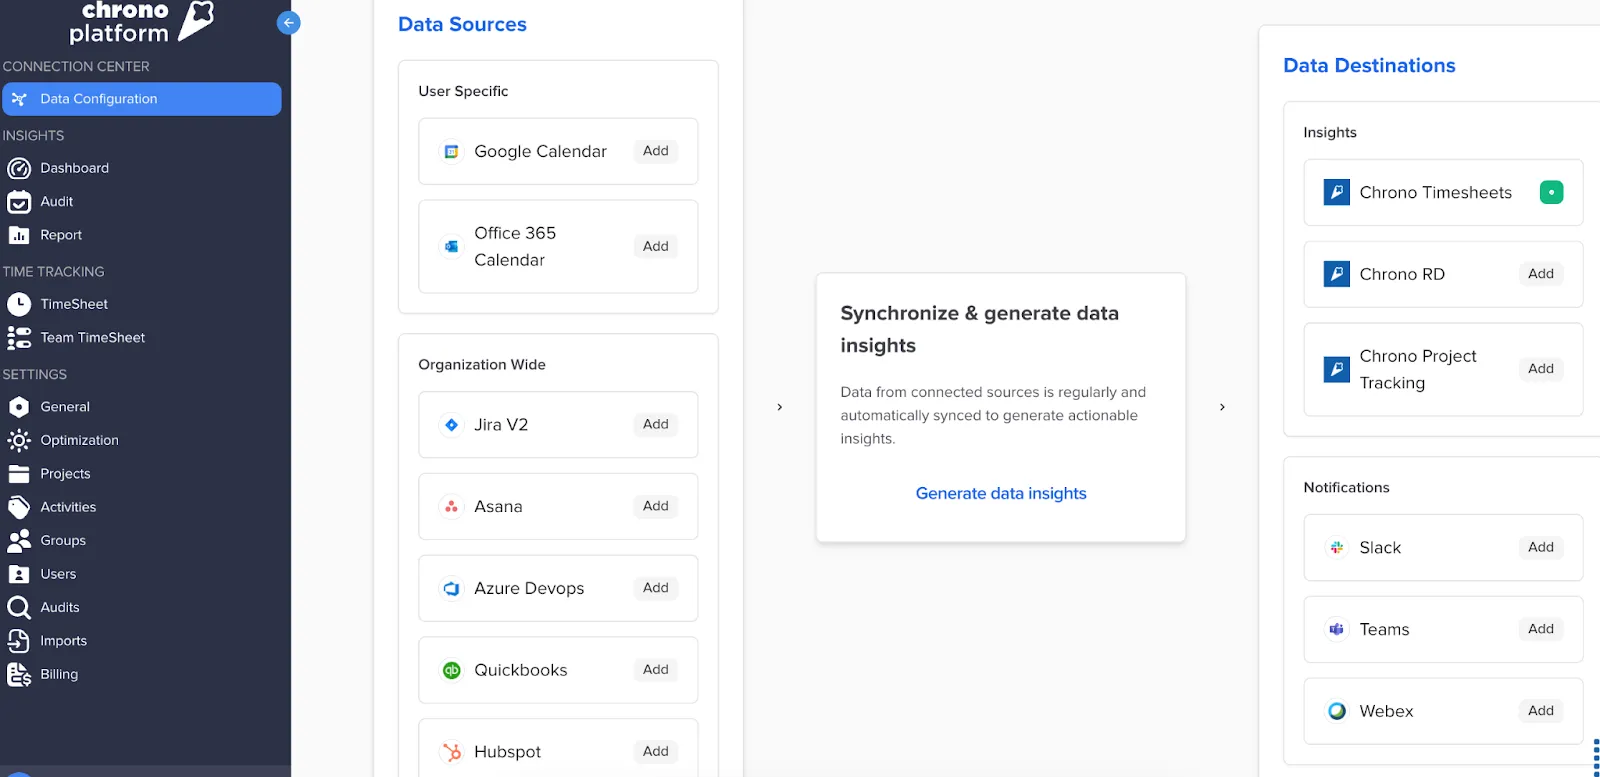This screenshot has height=777, width=1600.
Task: Click the Google Calendar logo icon
Action: click(451, 152)
